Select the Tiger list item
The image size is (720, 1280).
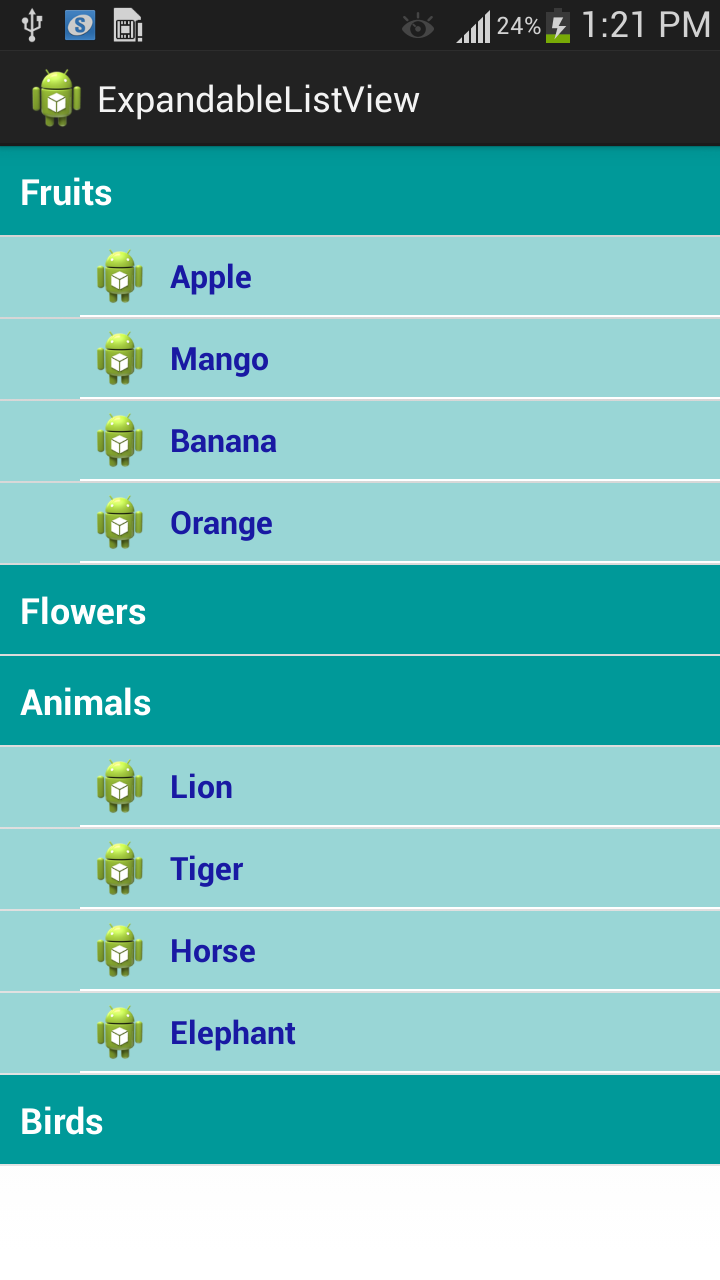400,869
